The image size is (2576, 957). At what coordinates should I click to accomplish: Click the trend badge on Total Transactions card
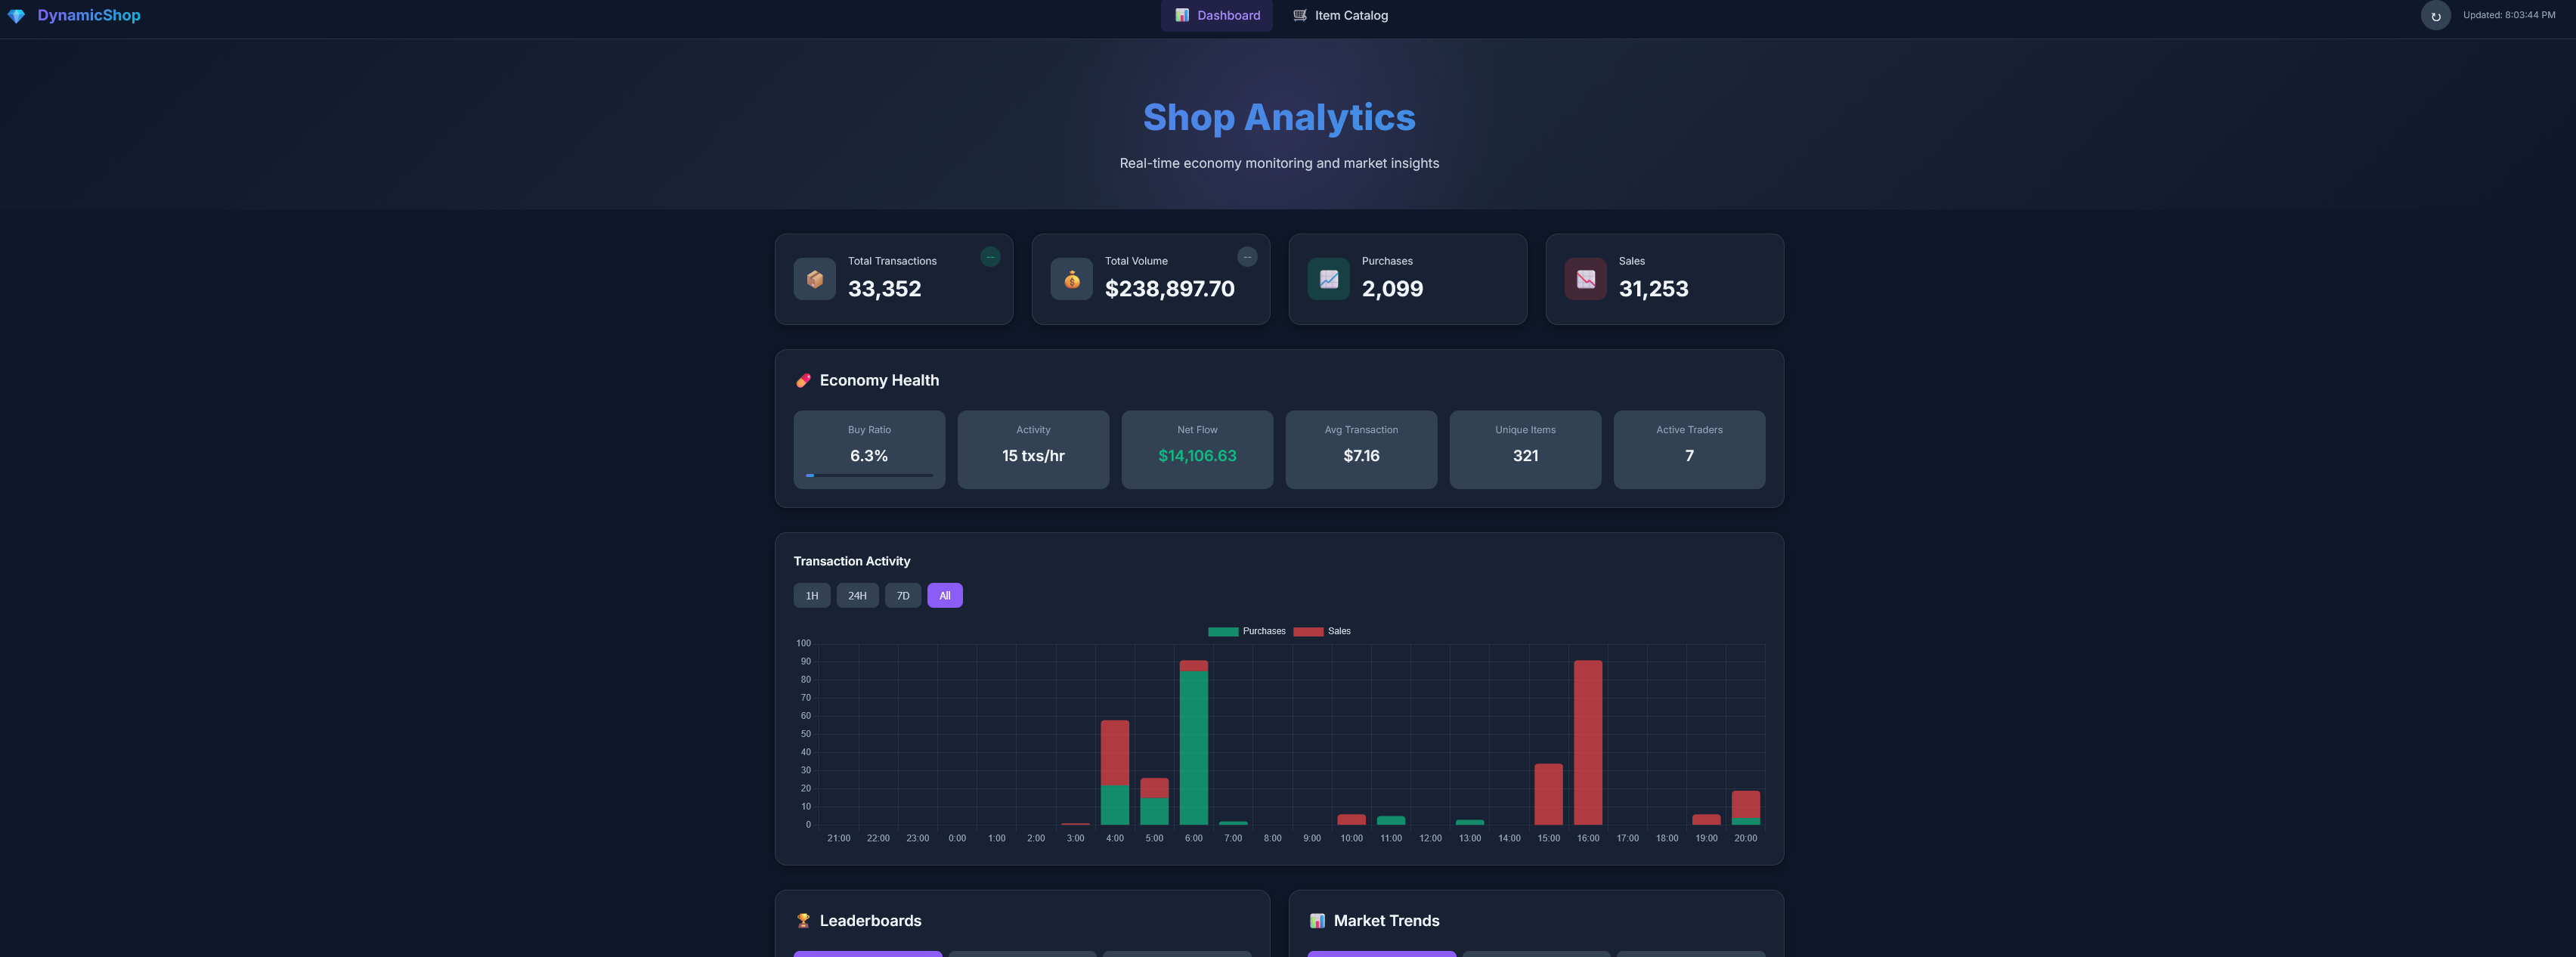tap(990, 257)
